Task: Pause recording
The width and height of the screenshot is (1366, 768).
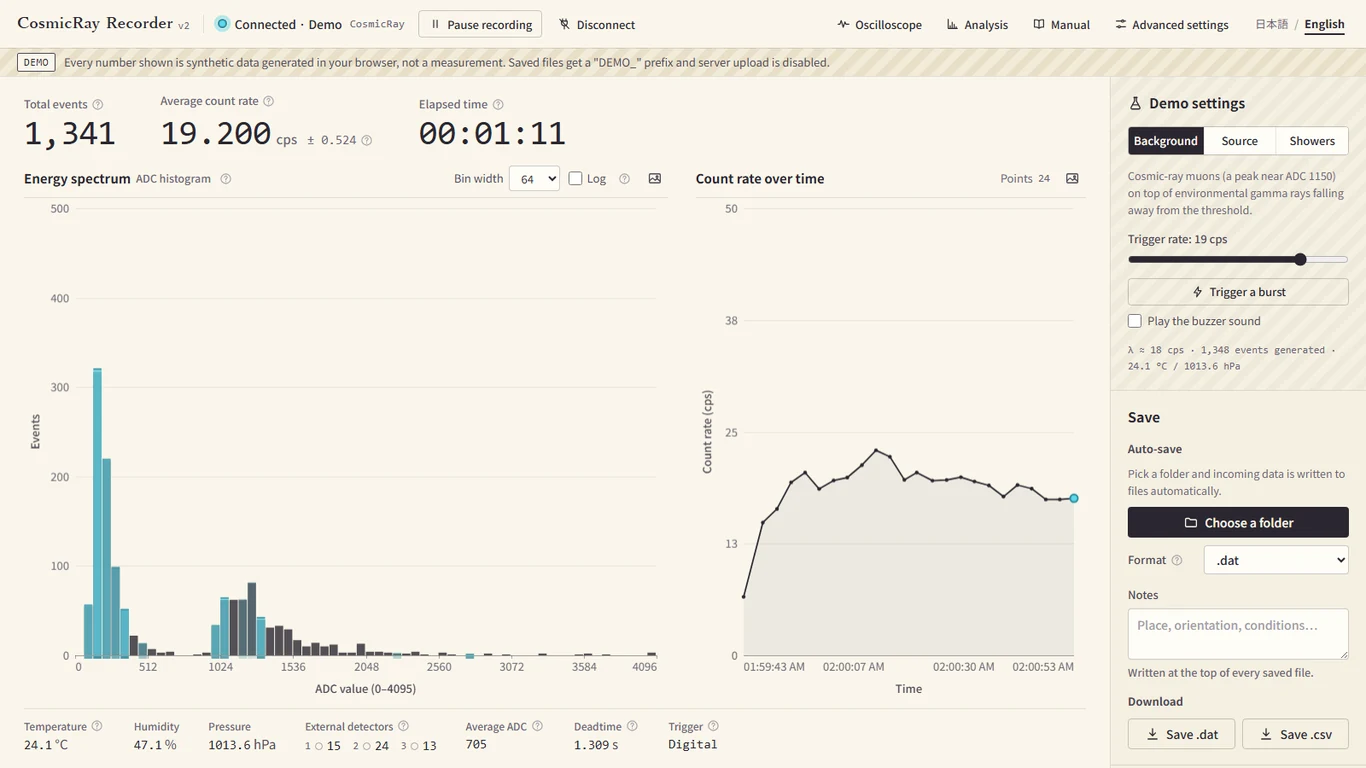Action: tap(480, 24)
